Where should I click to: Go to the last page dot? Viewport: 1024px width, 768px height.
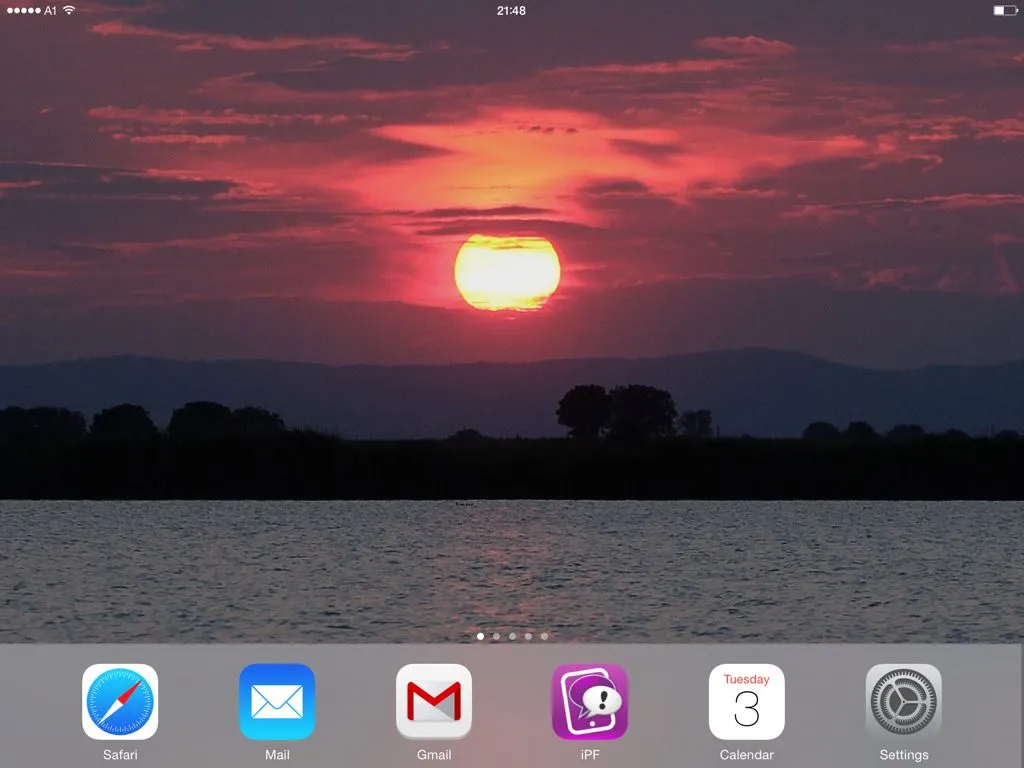(544, 636)
